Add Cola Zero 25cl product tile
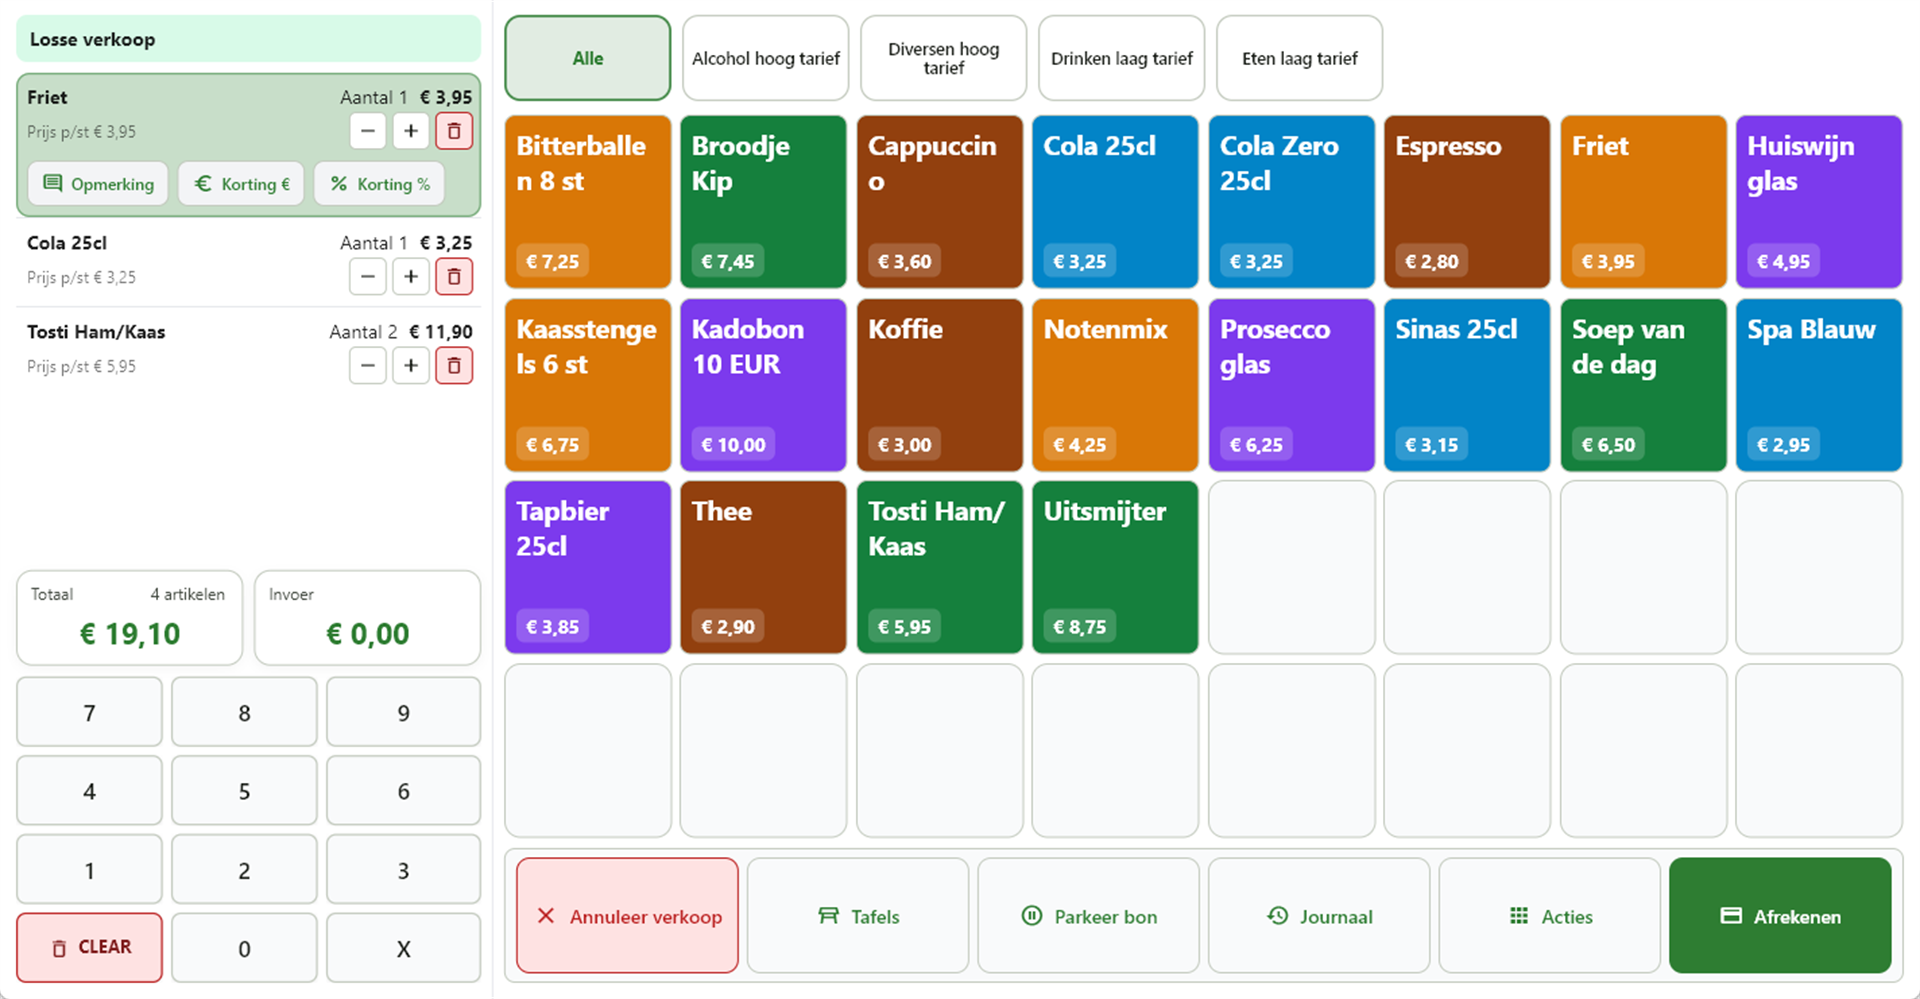The width and height of the screenshot is (1920, 999). coord(1292,202)
